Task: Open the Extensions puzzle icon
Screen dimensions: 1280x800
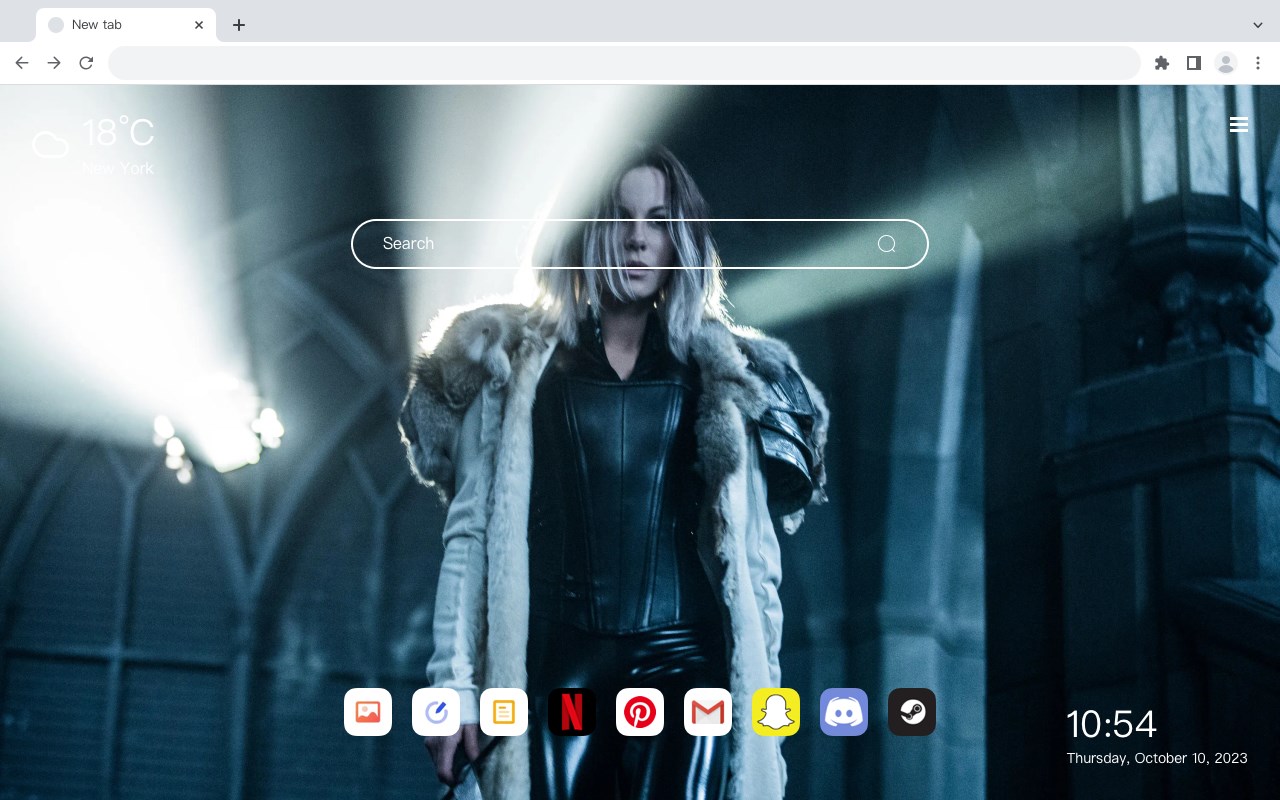Action: [x=1161, y=63]
